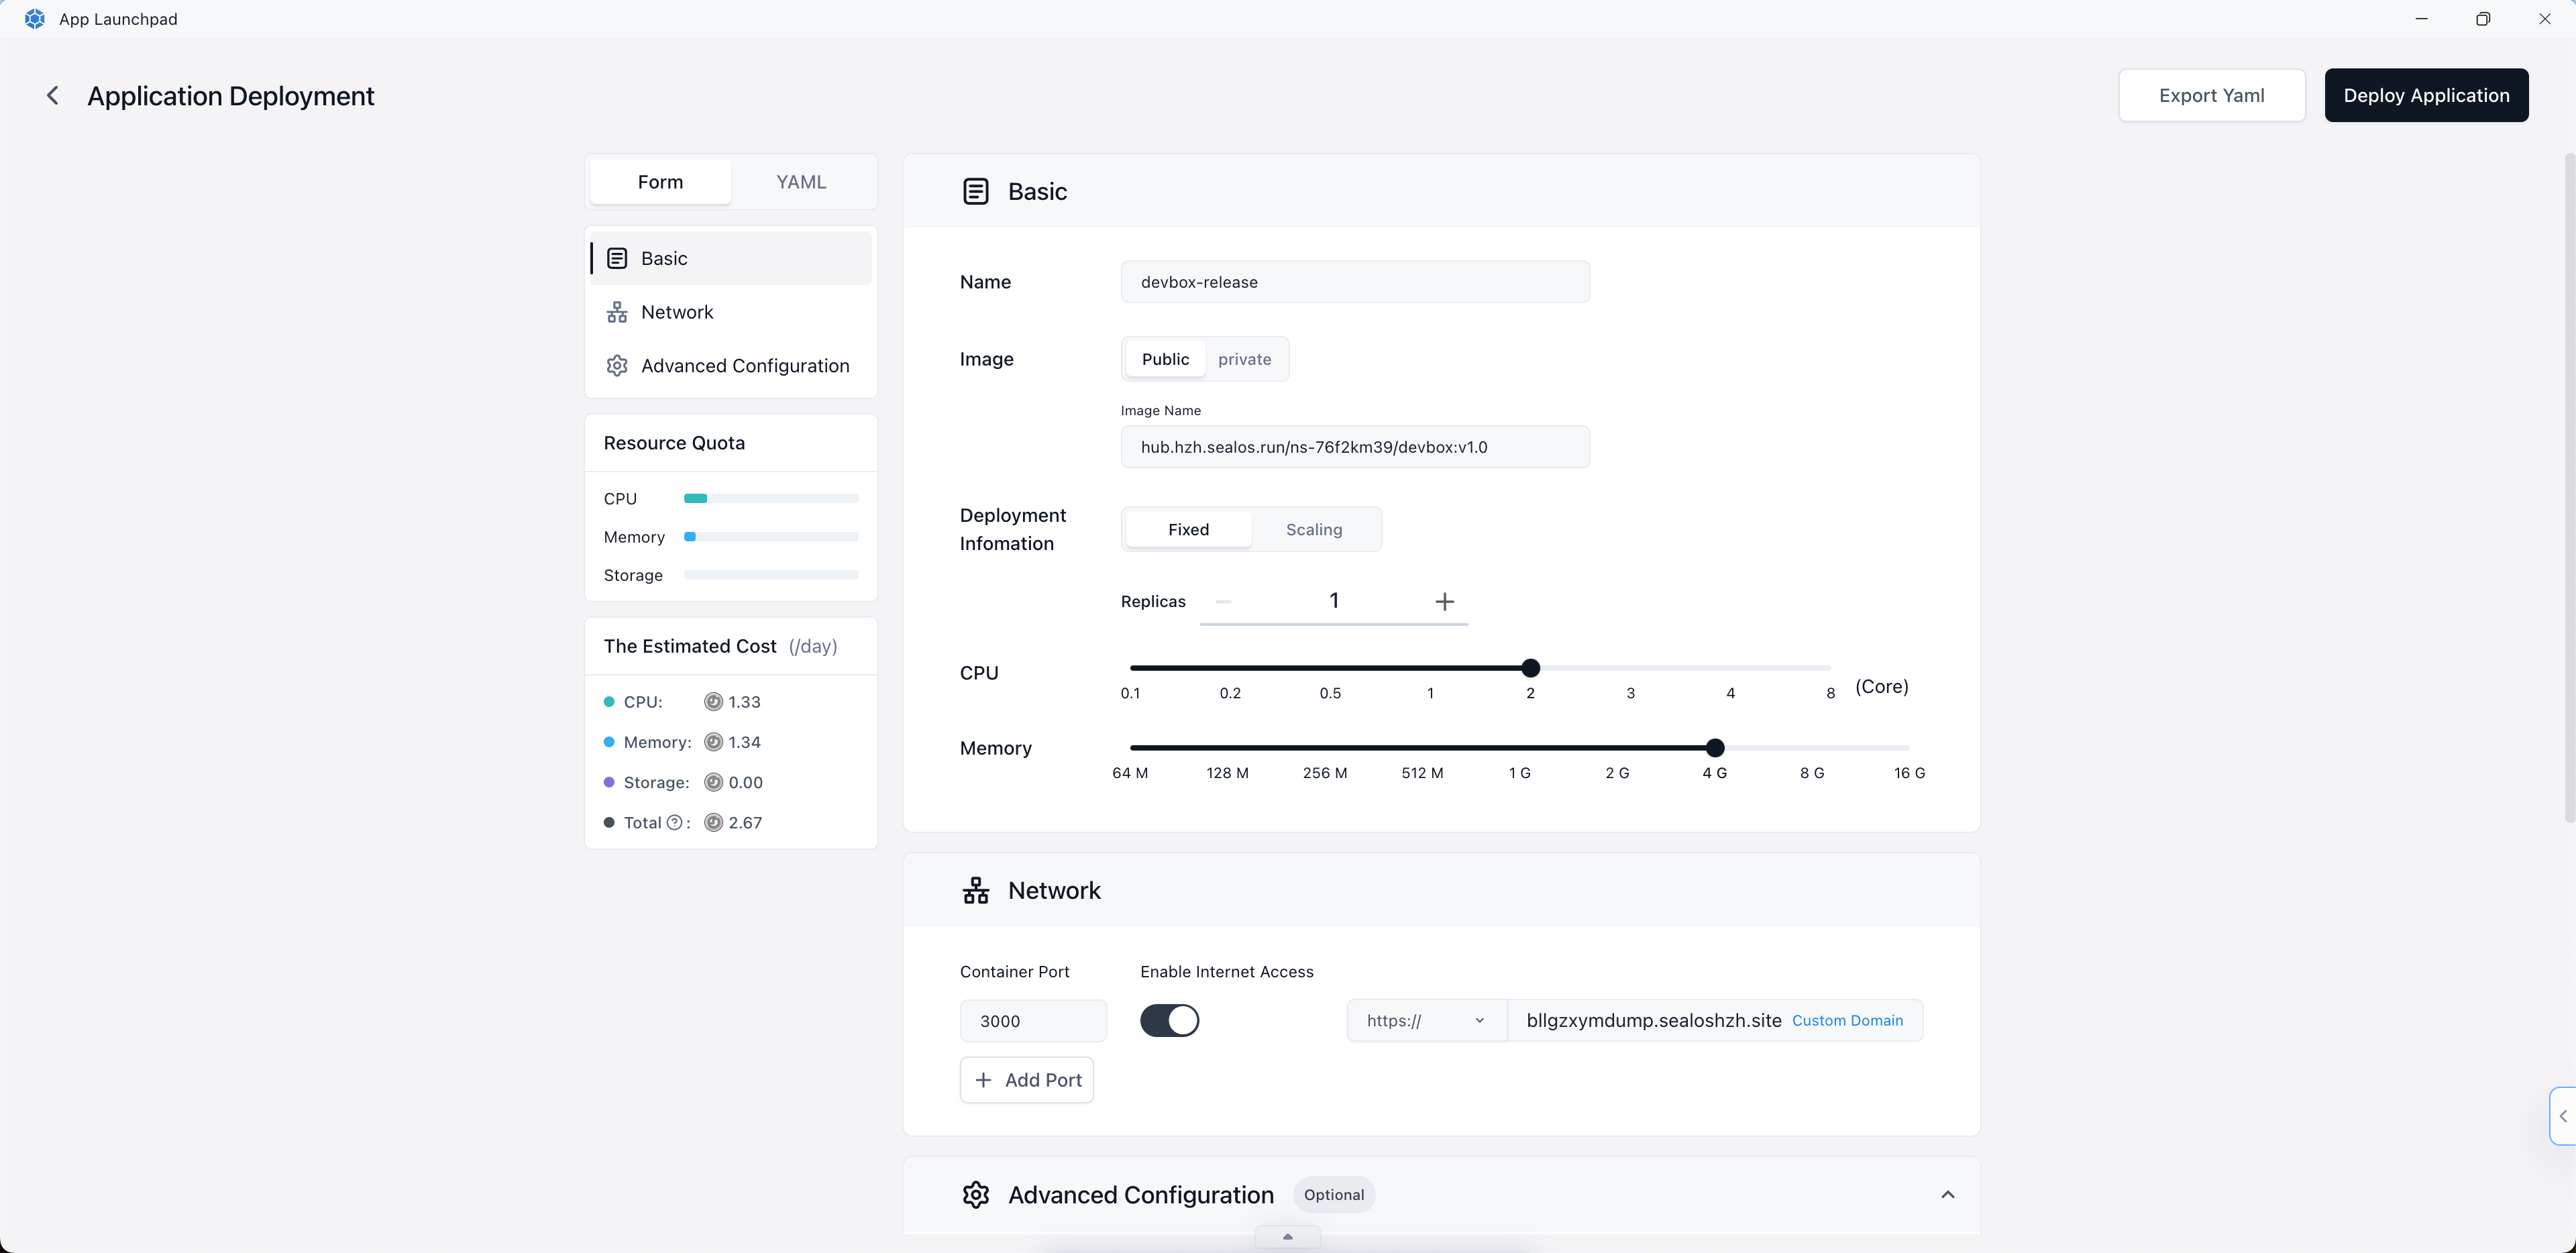Open the Custom Domain link

point(1847,1020)
